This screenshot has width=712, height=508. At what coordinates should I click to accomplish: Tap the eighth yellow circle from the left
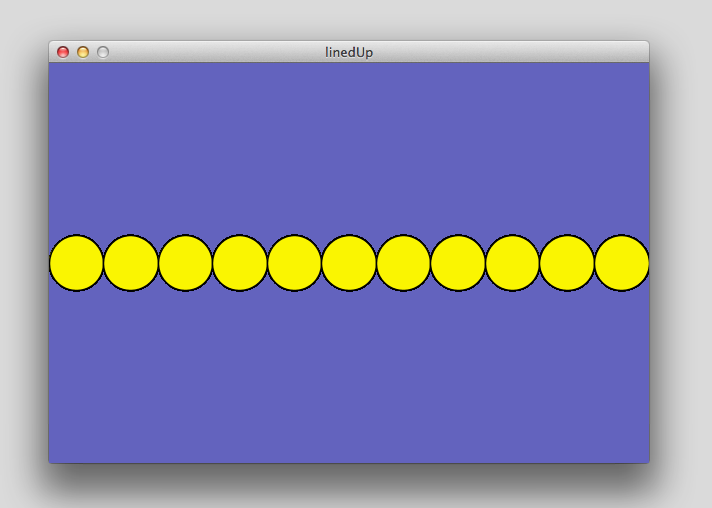tap(458, 263)
